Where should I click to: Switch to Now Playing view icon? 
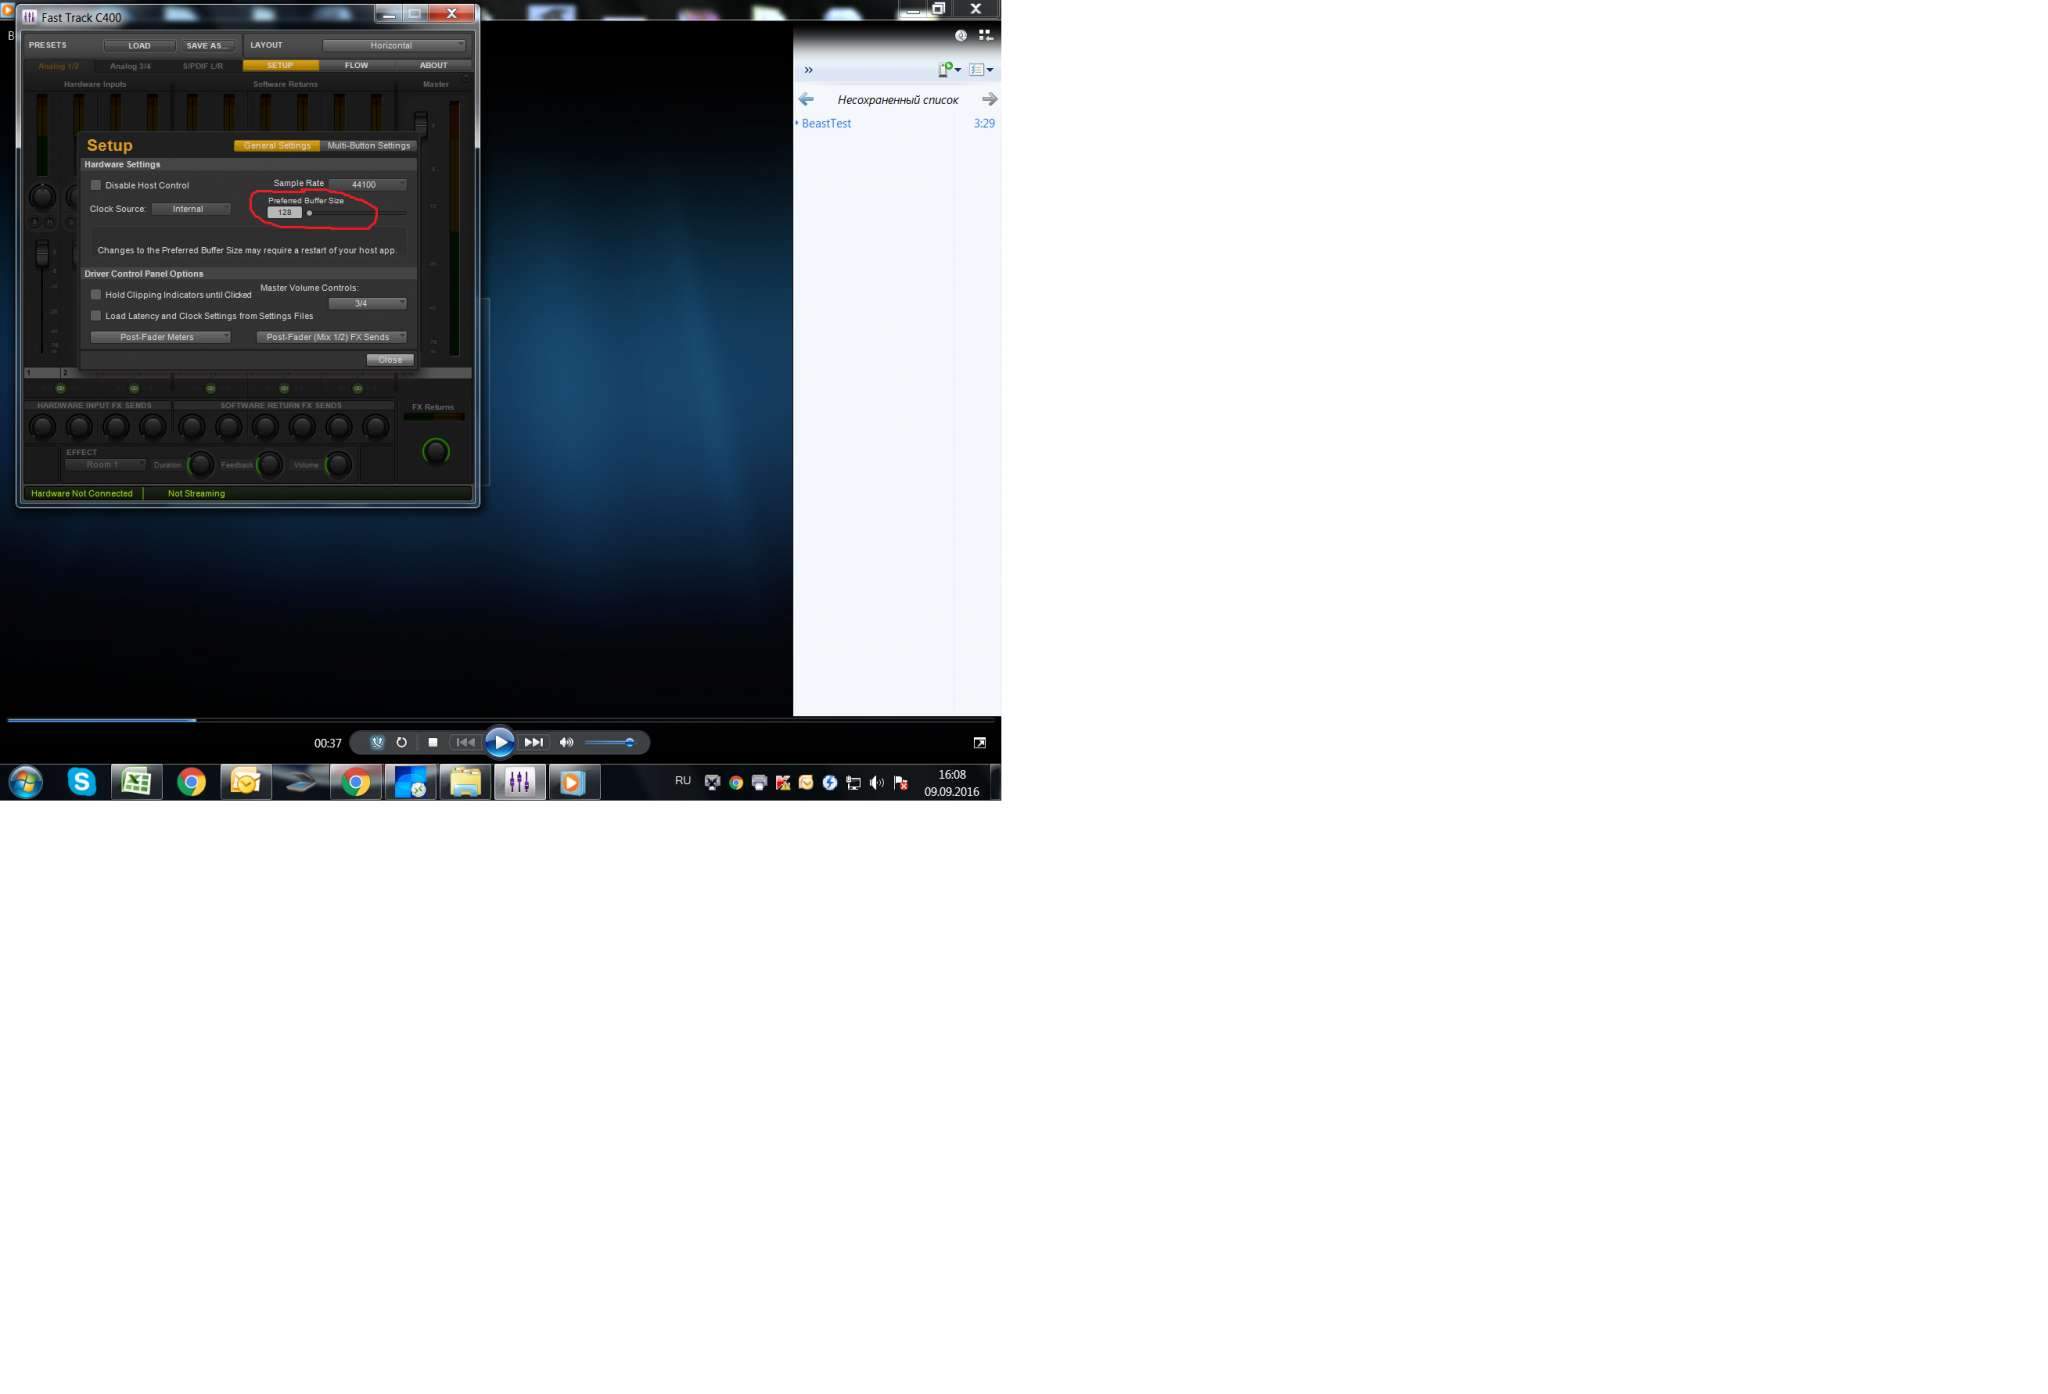(x=979, y=742)
